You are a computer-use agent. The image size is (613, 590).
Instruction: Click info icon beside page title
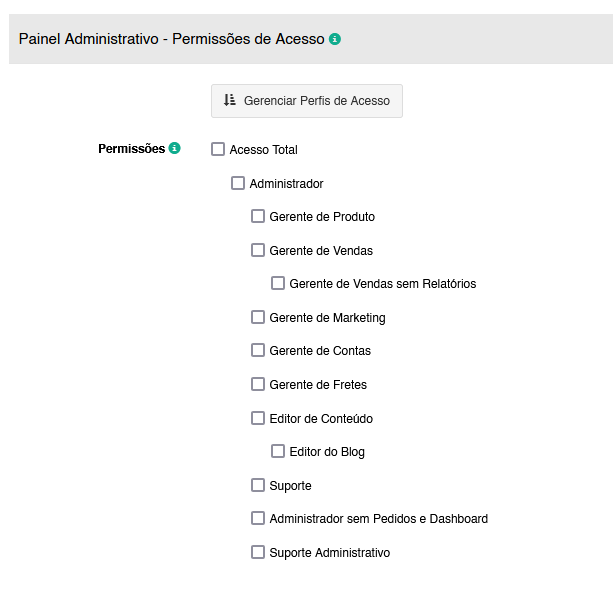click(x=335, y=39)
